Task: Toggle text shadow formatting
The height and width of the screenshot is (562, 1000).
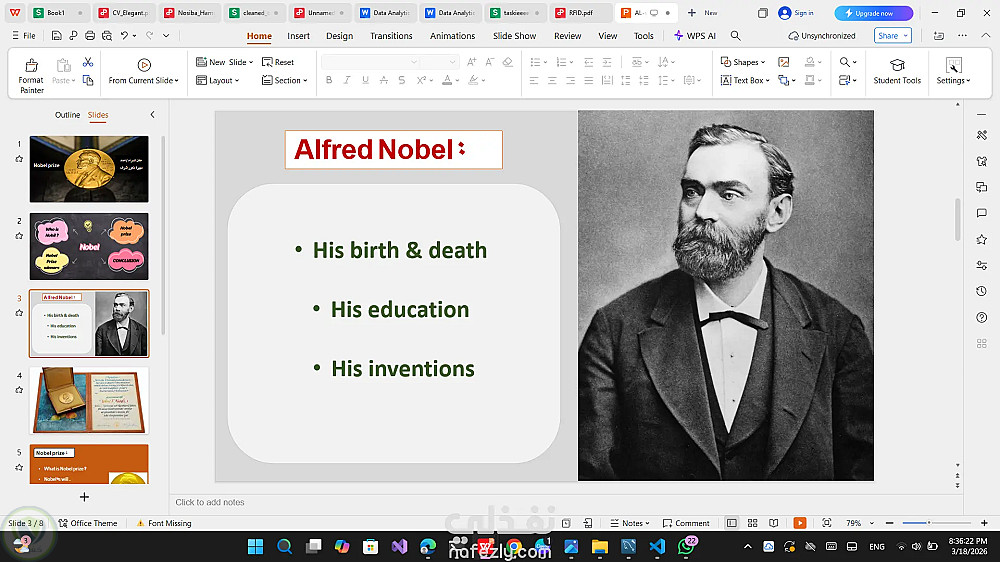Action: (401, 80)
